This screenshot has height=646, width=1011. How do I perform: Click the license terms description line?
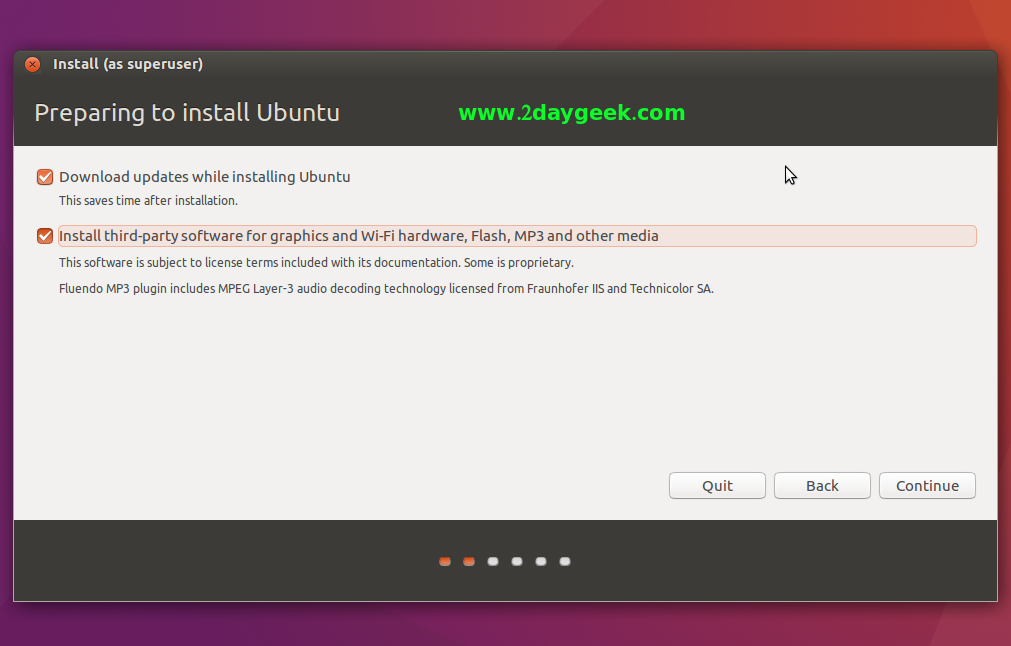pyautogui.click(x=316, y=263)
